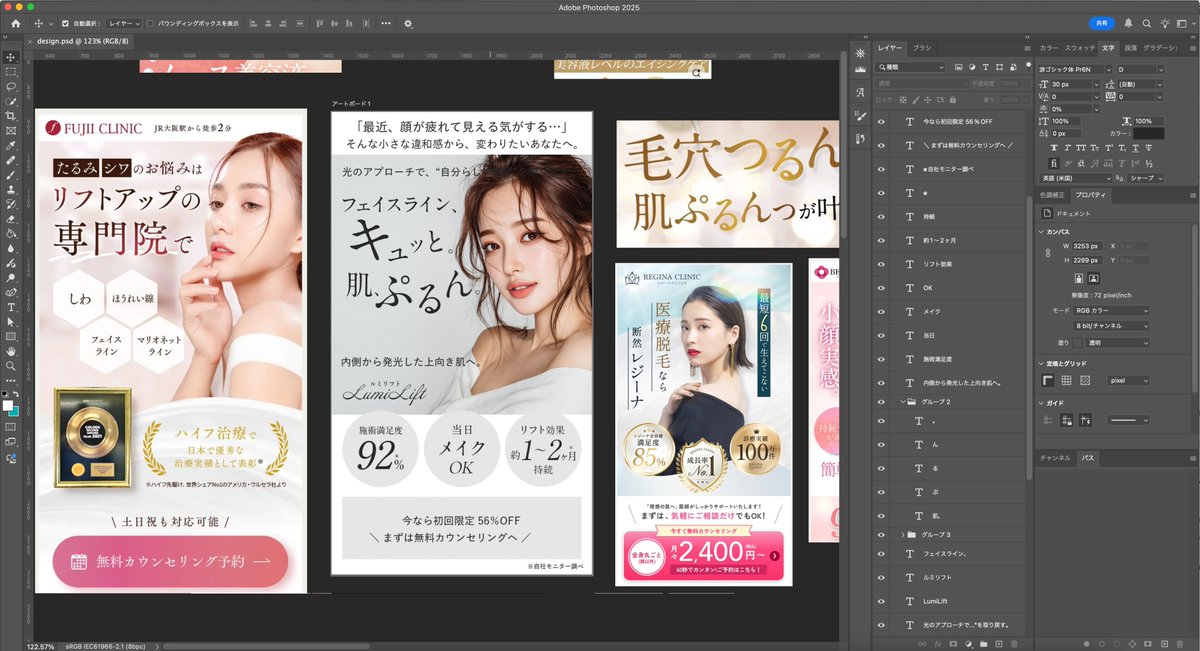This screenshot has height=651, width=1200.
Task: Open the Layers panel menu icon
Action: coord(1026,48)
